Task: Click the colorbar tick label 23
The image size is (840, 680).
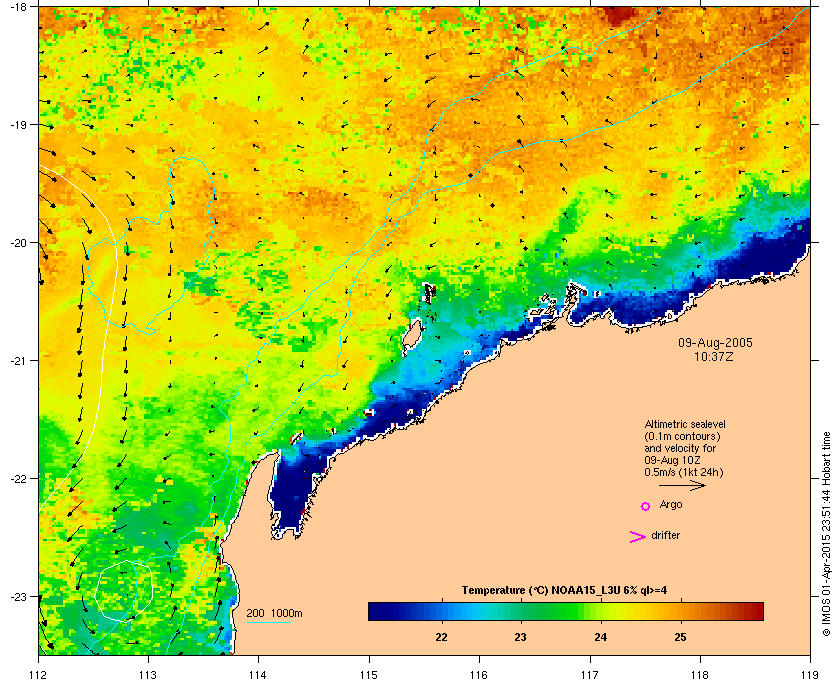Action: click(x=521, y=637)
